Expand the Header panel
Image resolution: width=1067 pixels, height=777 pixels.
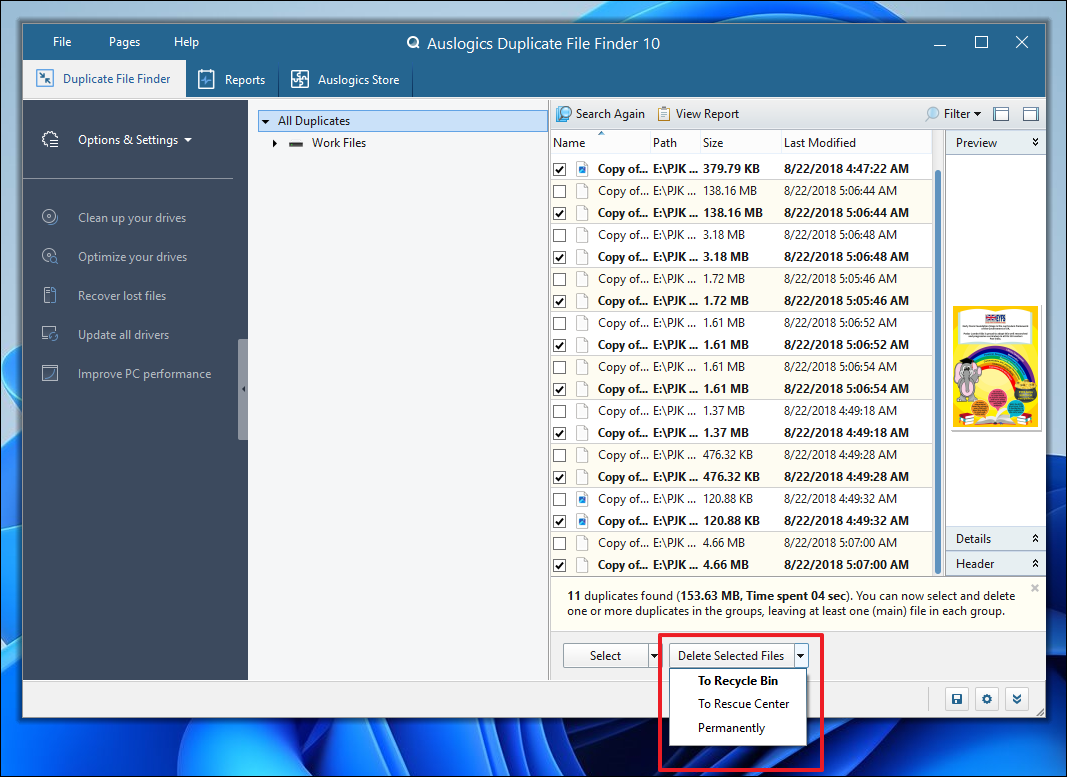tap(1035, 563)
